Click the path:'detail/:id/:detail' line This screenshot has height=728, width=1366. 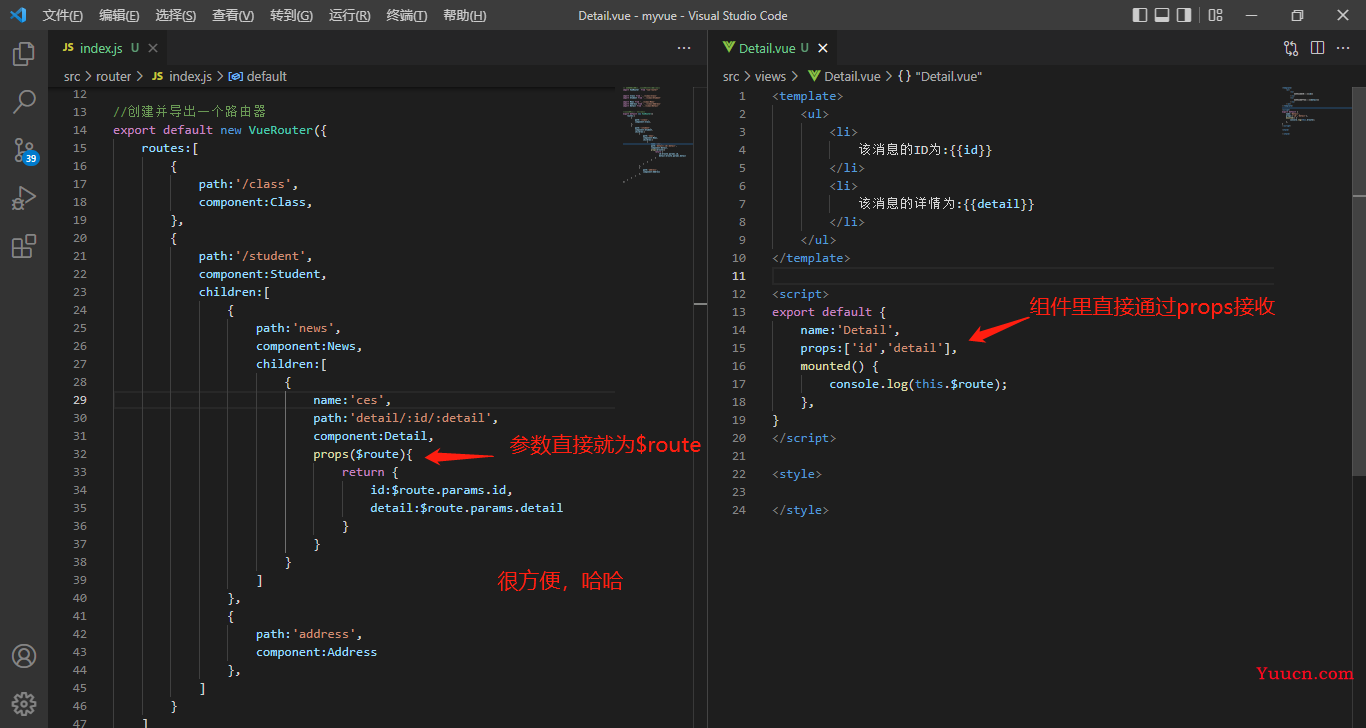point(405,418)
